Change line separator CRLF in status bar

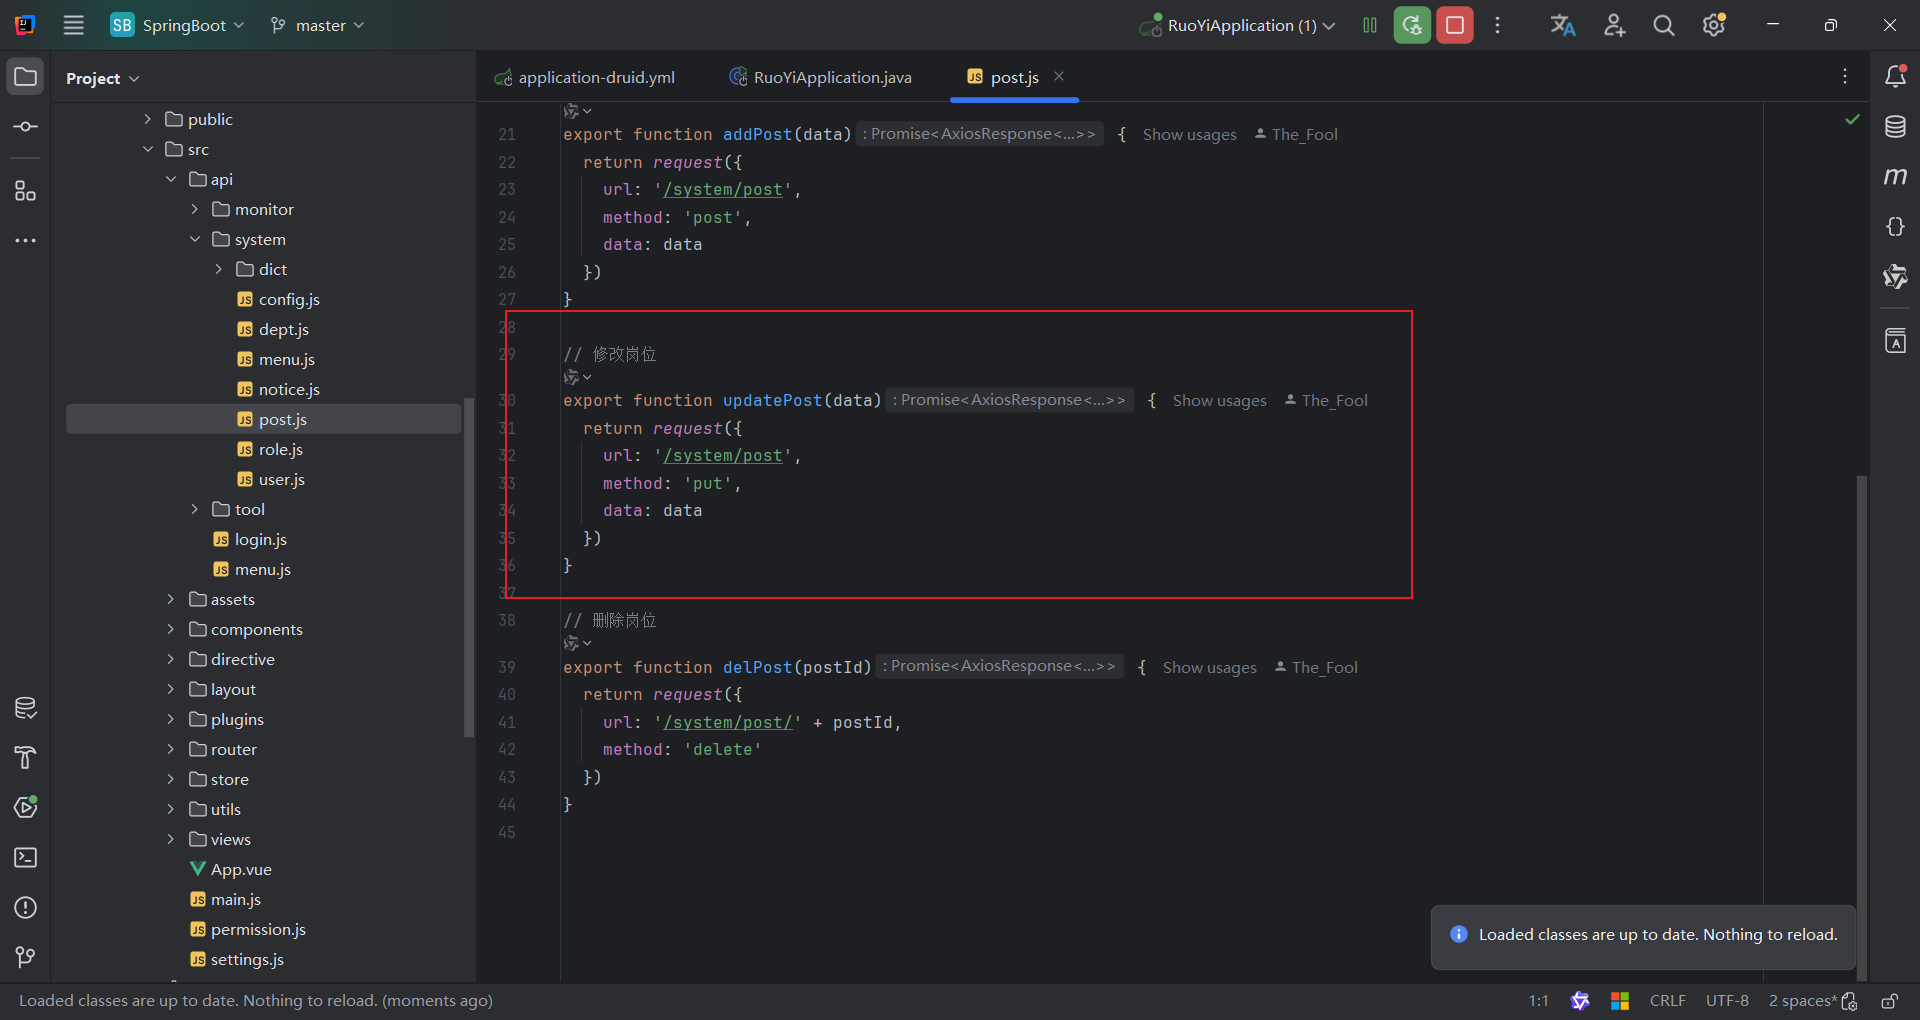coord(1667,1001)
